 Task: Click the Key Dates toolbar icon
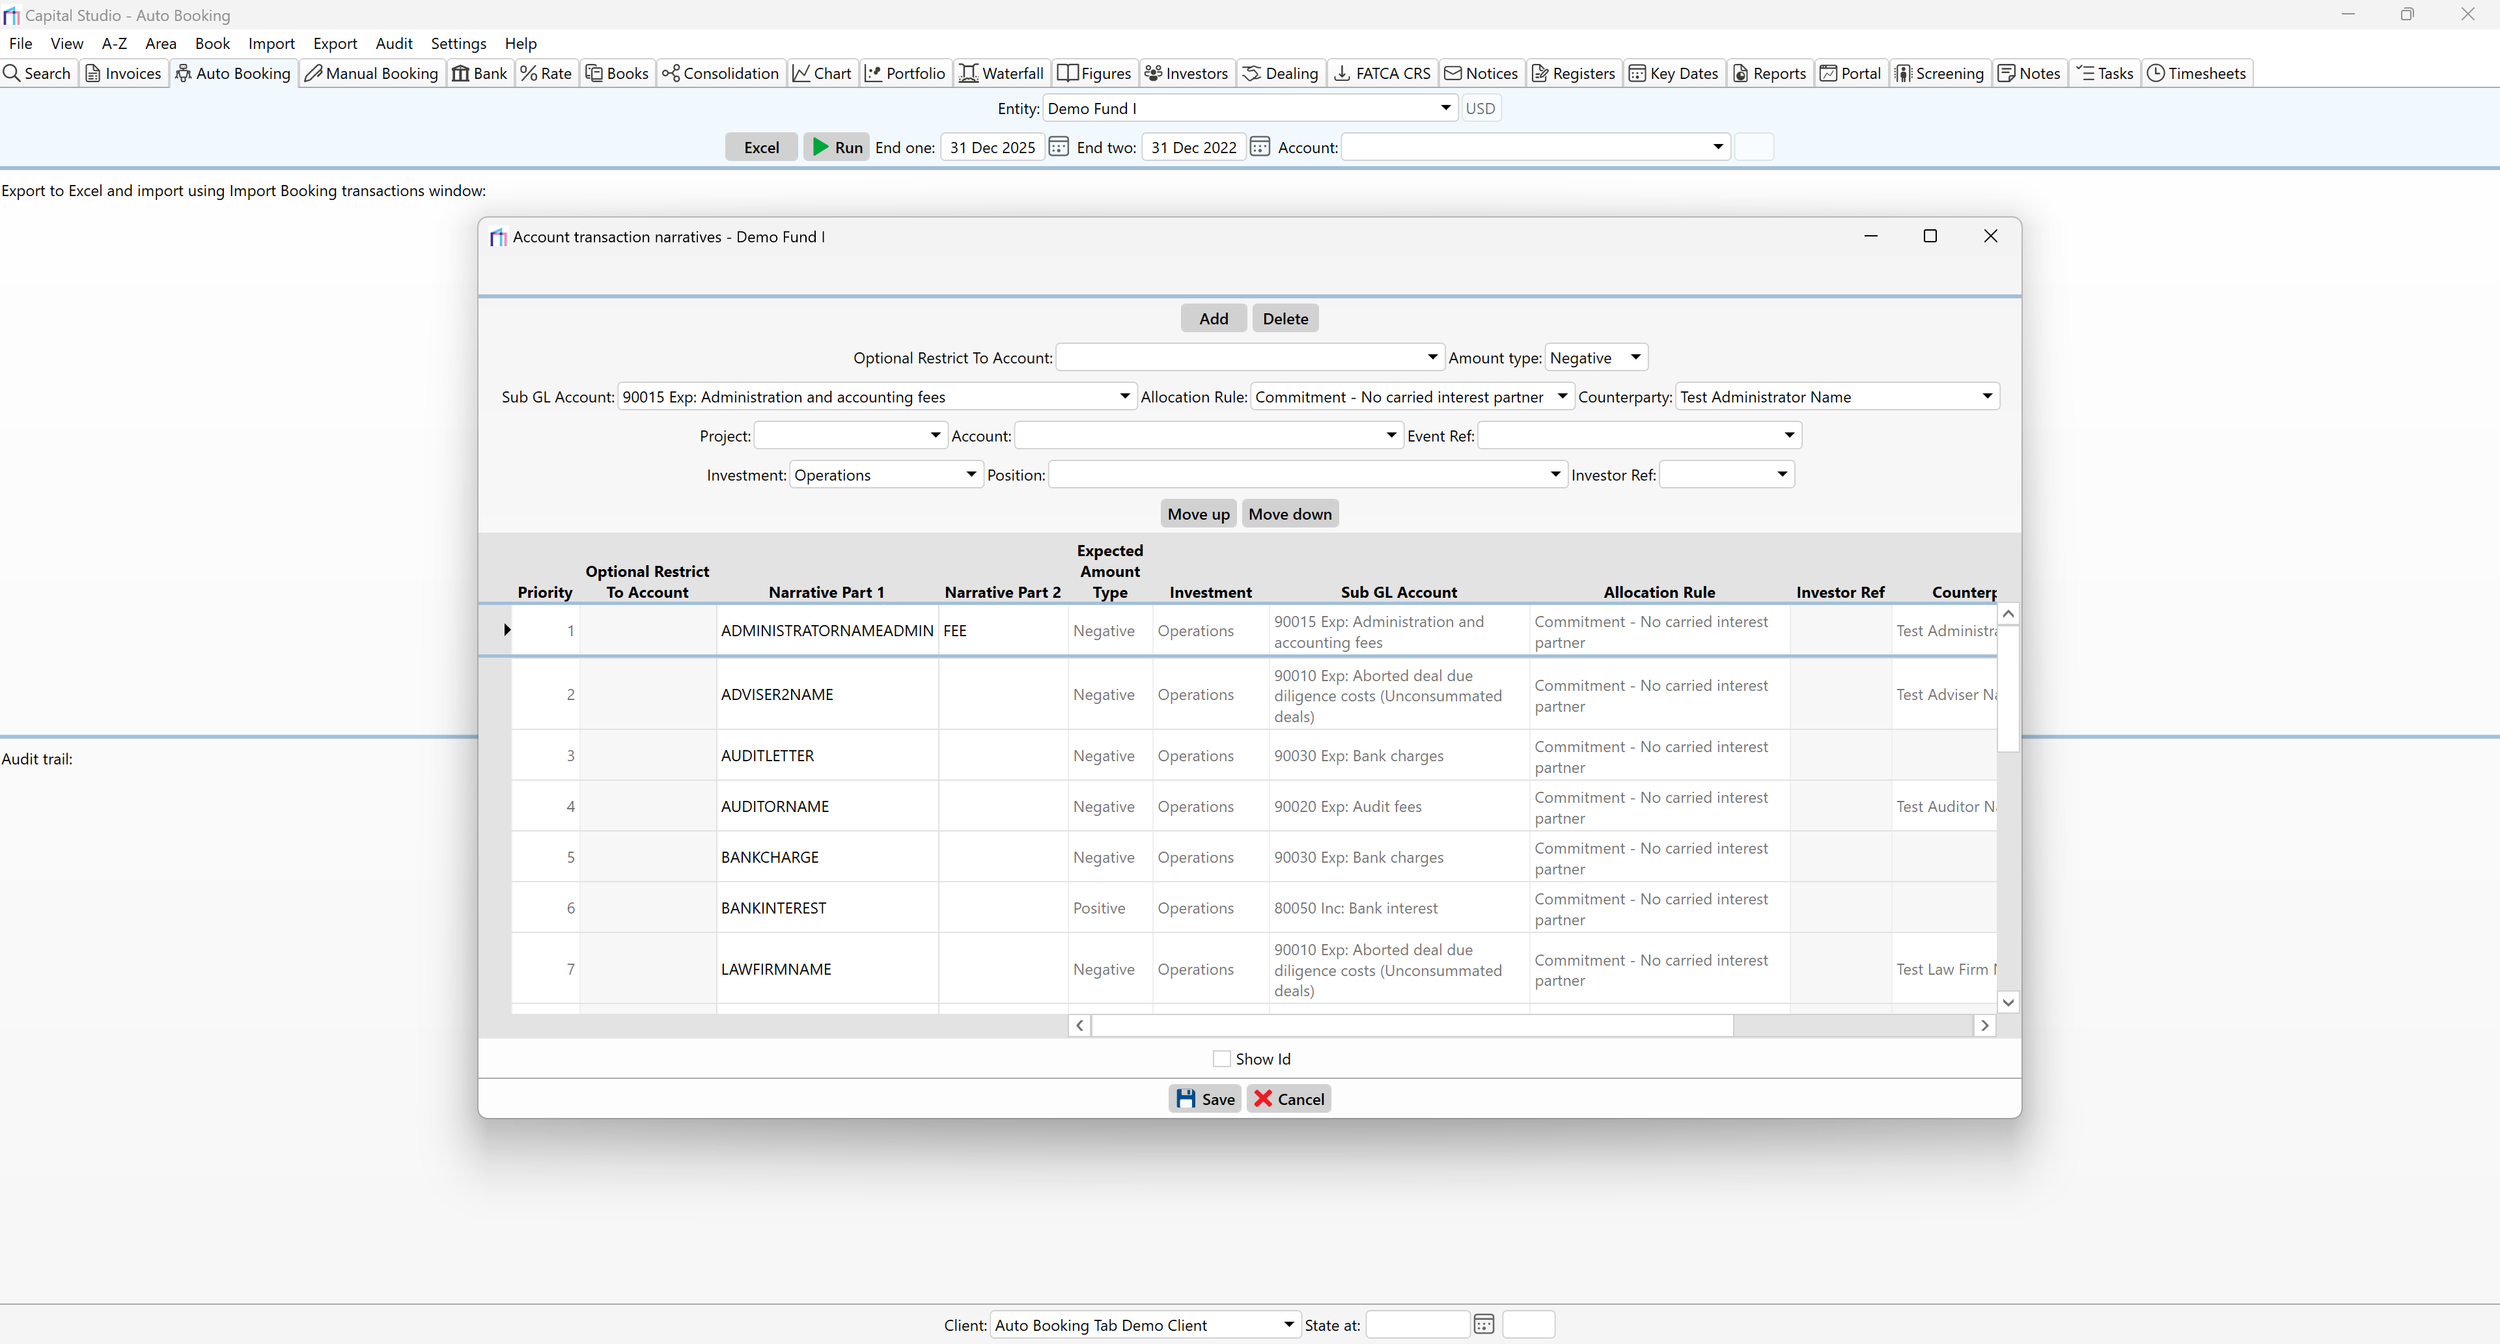[x=1637, y=73]
